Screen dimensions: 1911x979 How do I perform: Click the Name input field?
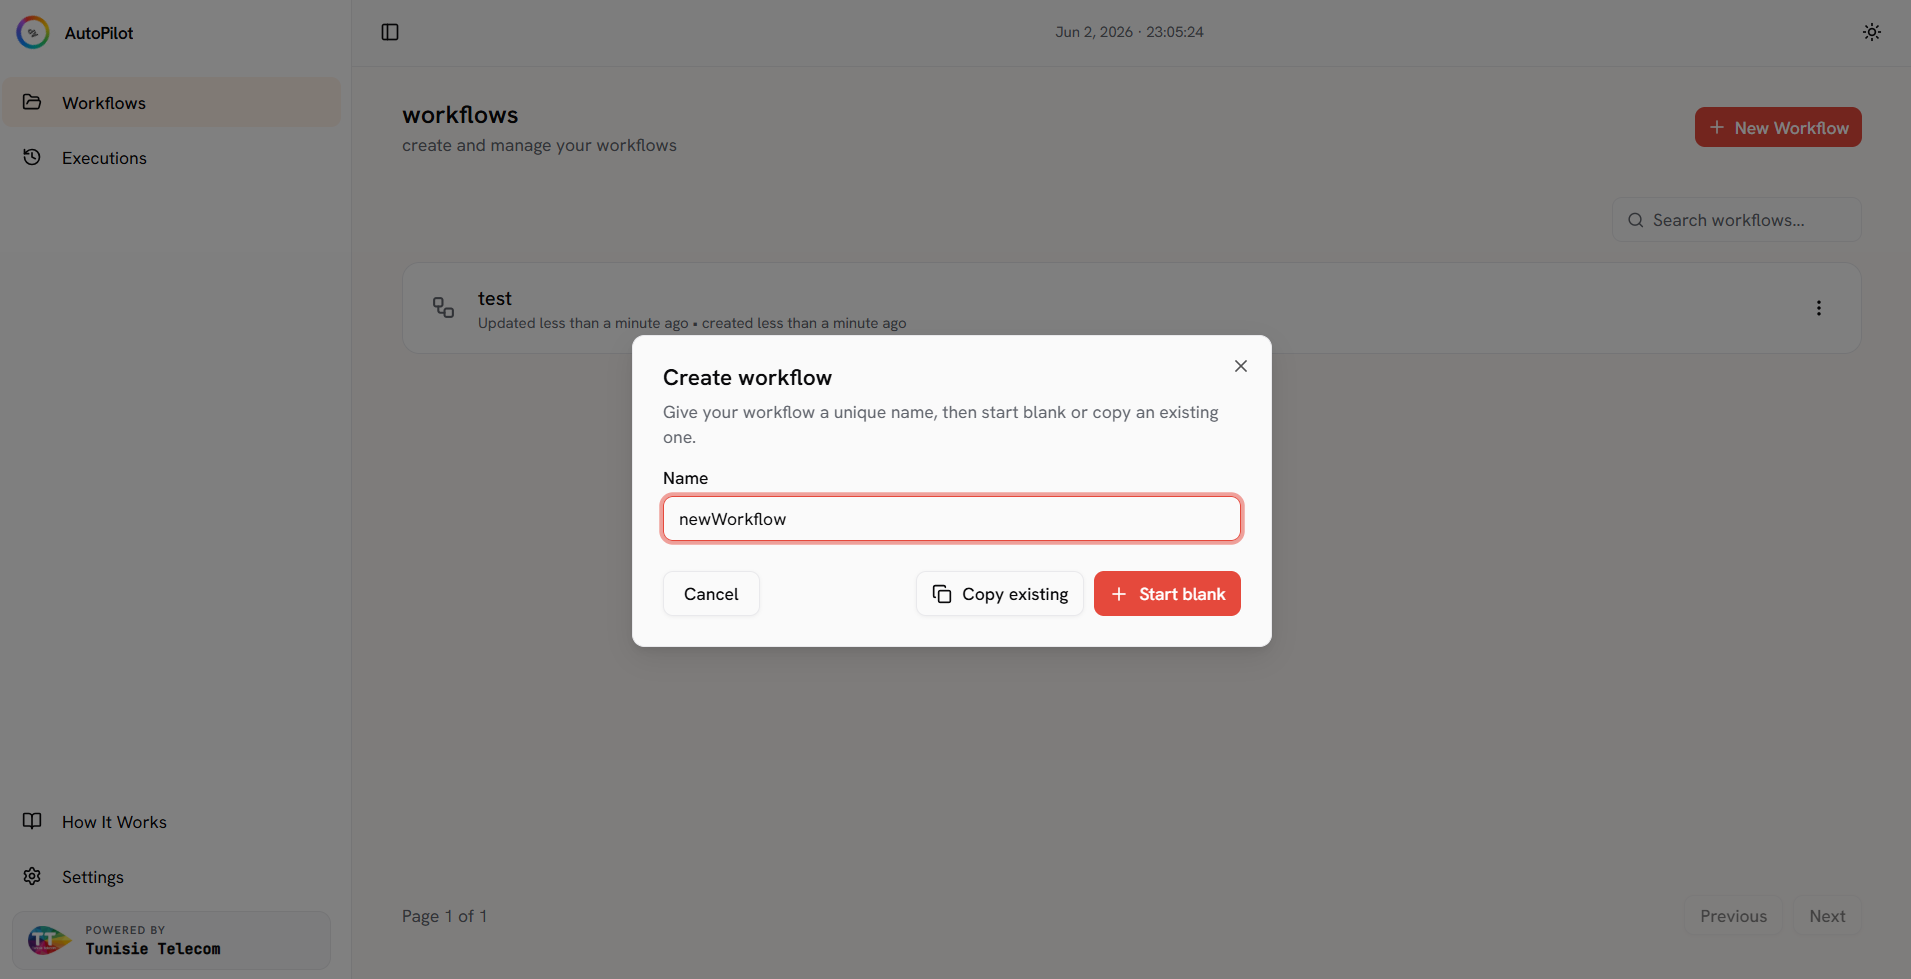[x=952, y=519]
